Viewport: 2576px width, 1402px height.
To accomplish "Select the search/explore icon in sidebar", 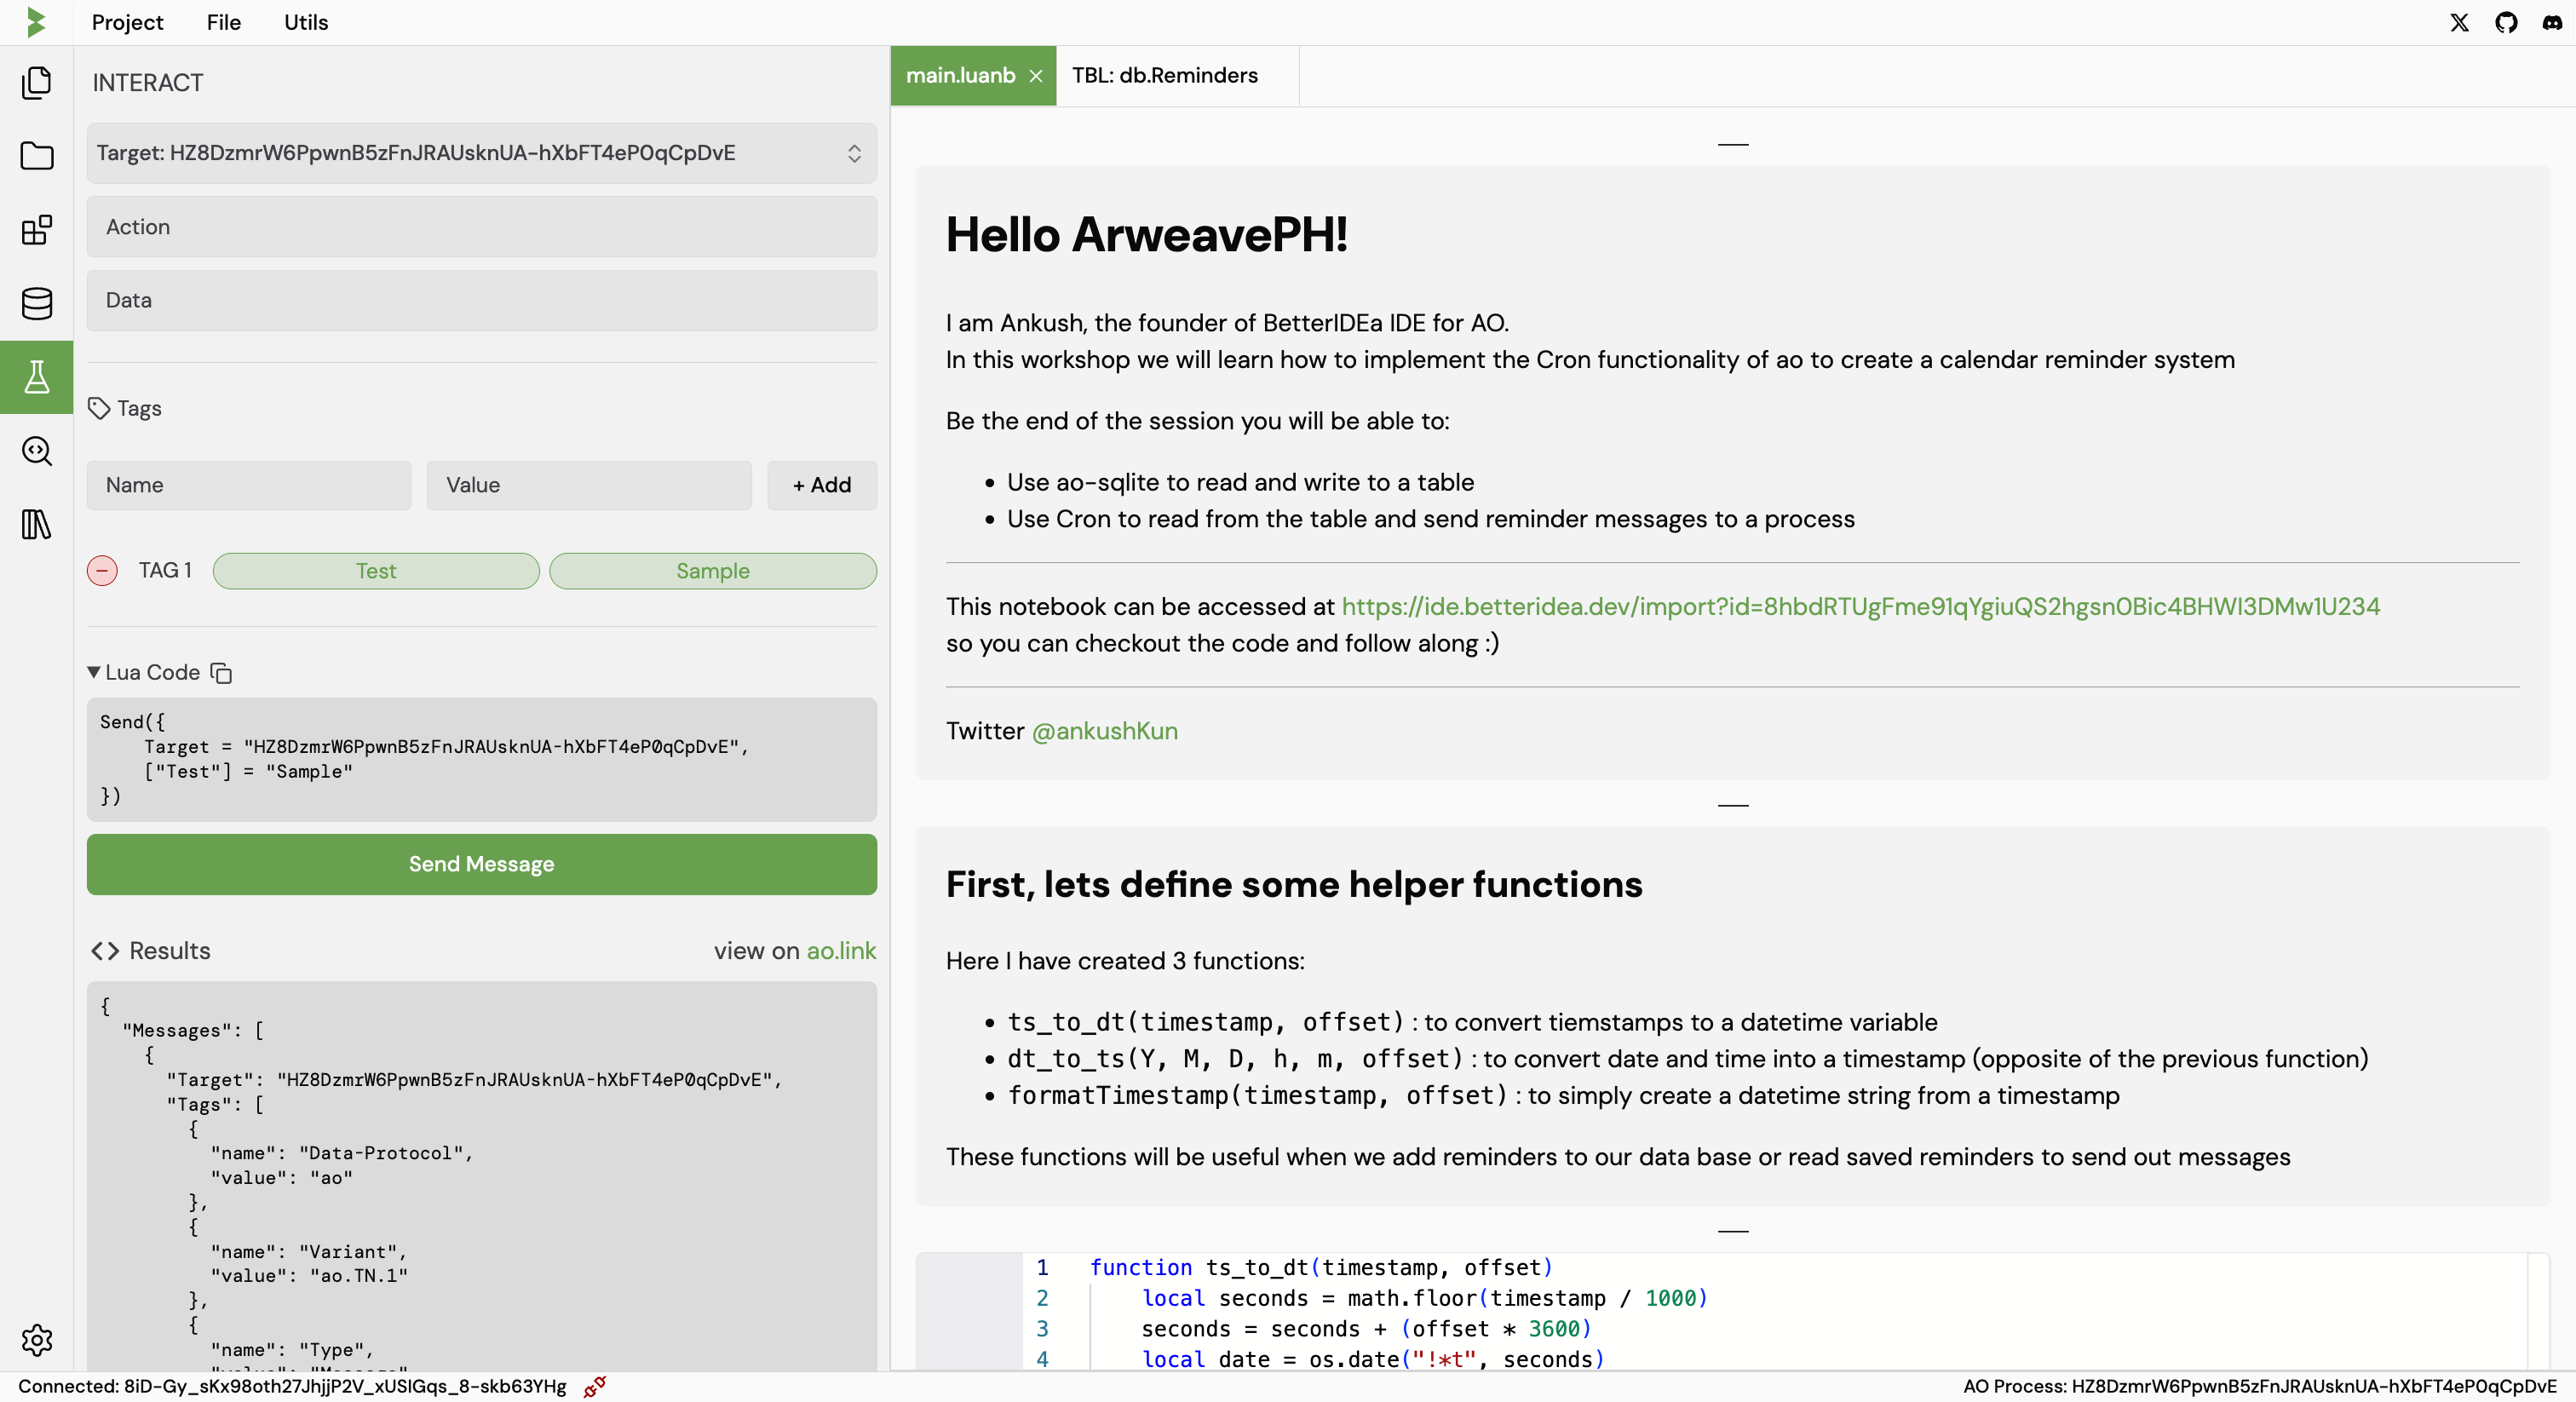I will click(37, 451).
